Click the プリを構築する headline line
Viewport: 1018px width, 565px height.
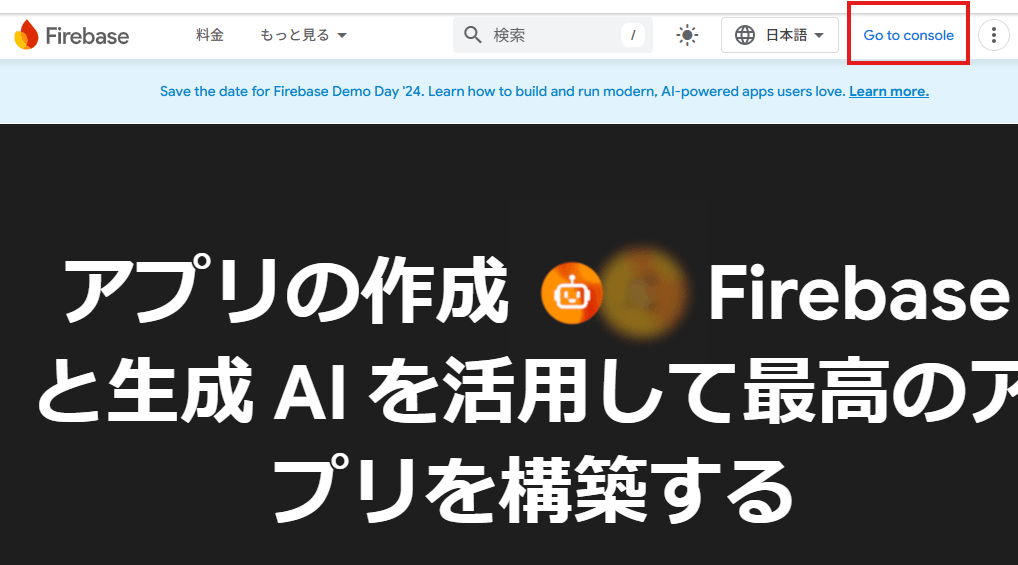tap(532, 490)
